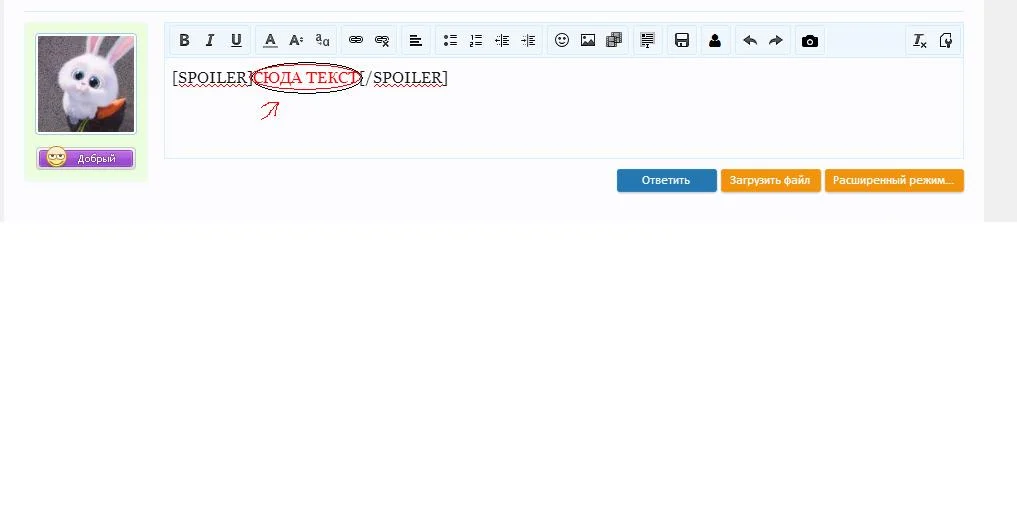Insert an image

588,40
